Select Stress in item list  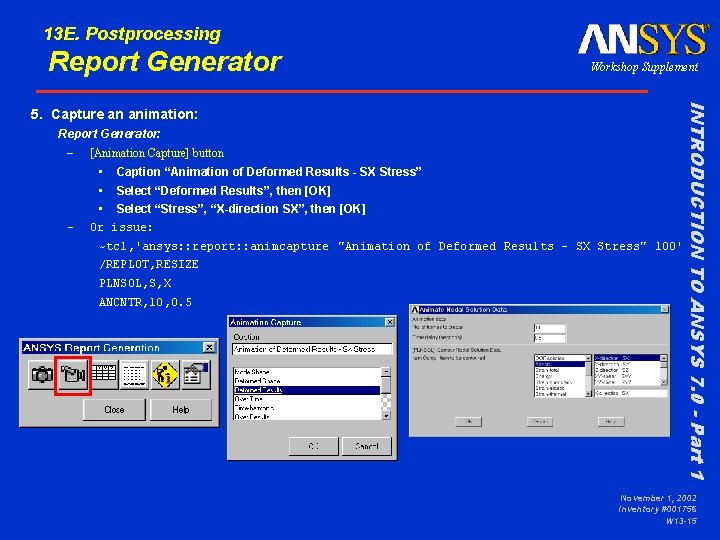point(560,364)
